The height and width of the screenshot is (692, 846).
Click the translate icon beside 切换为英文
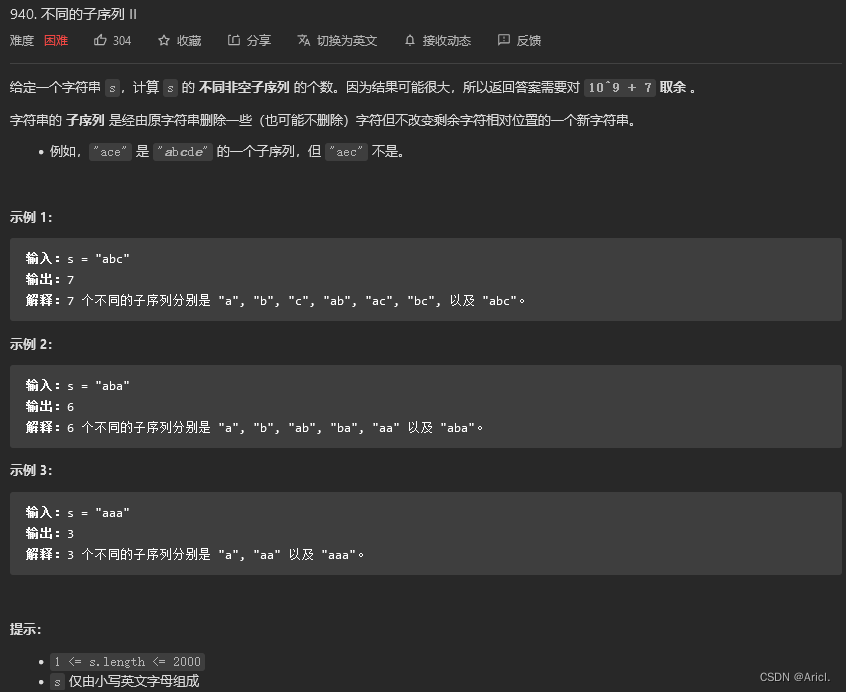(x=302, y=41)
